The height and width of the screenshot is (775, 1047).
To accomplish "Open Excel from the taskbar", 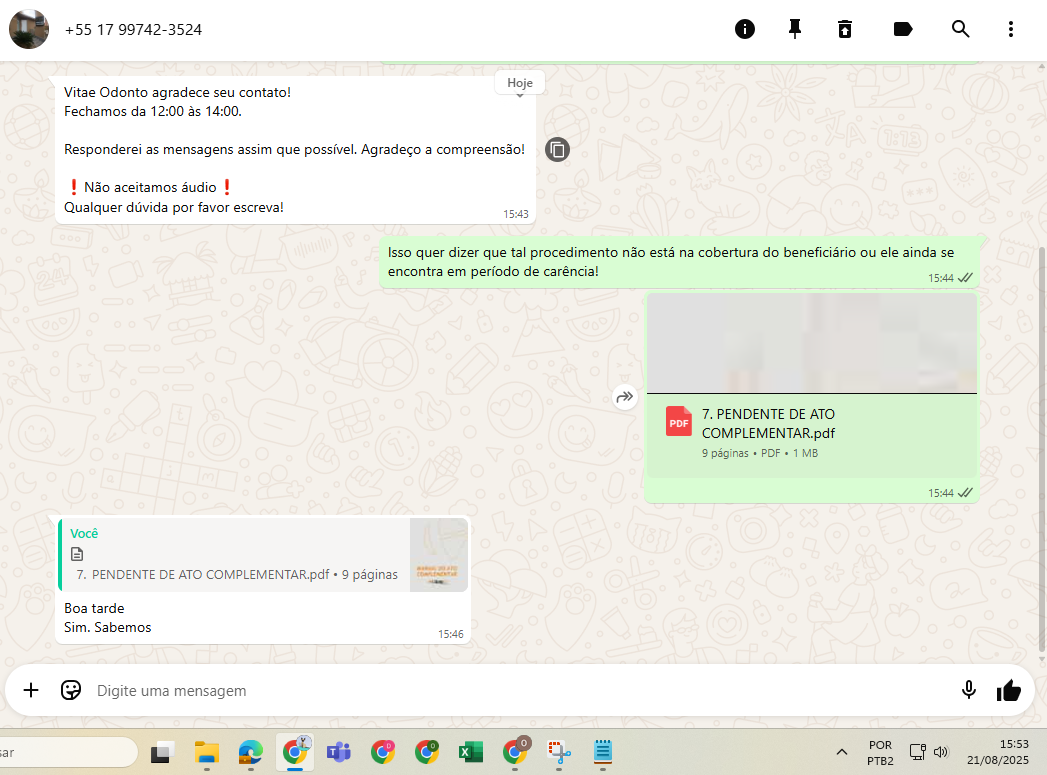I will 471,752.
